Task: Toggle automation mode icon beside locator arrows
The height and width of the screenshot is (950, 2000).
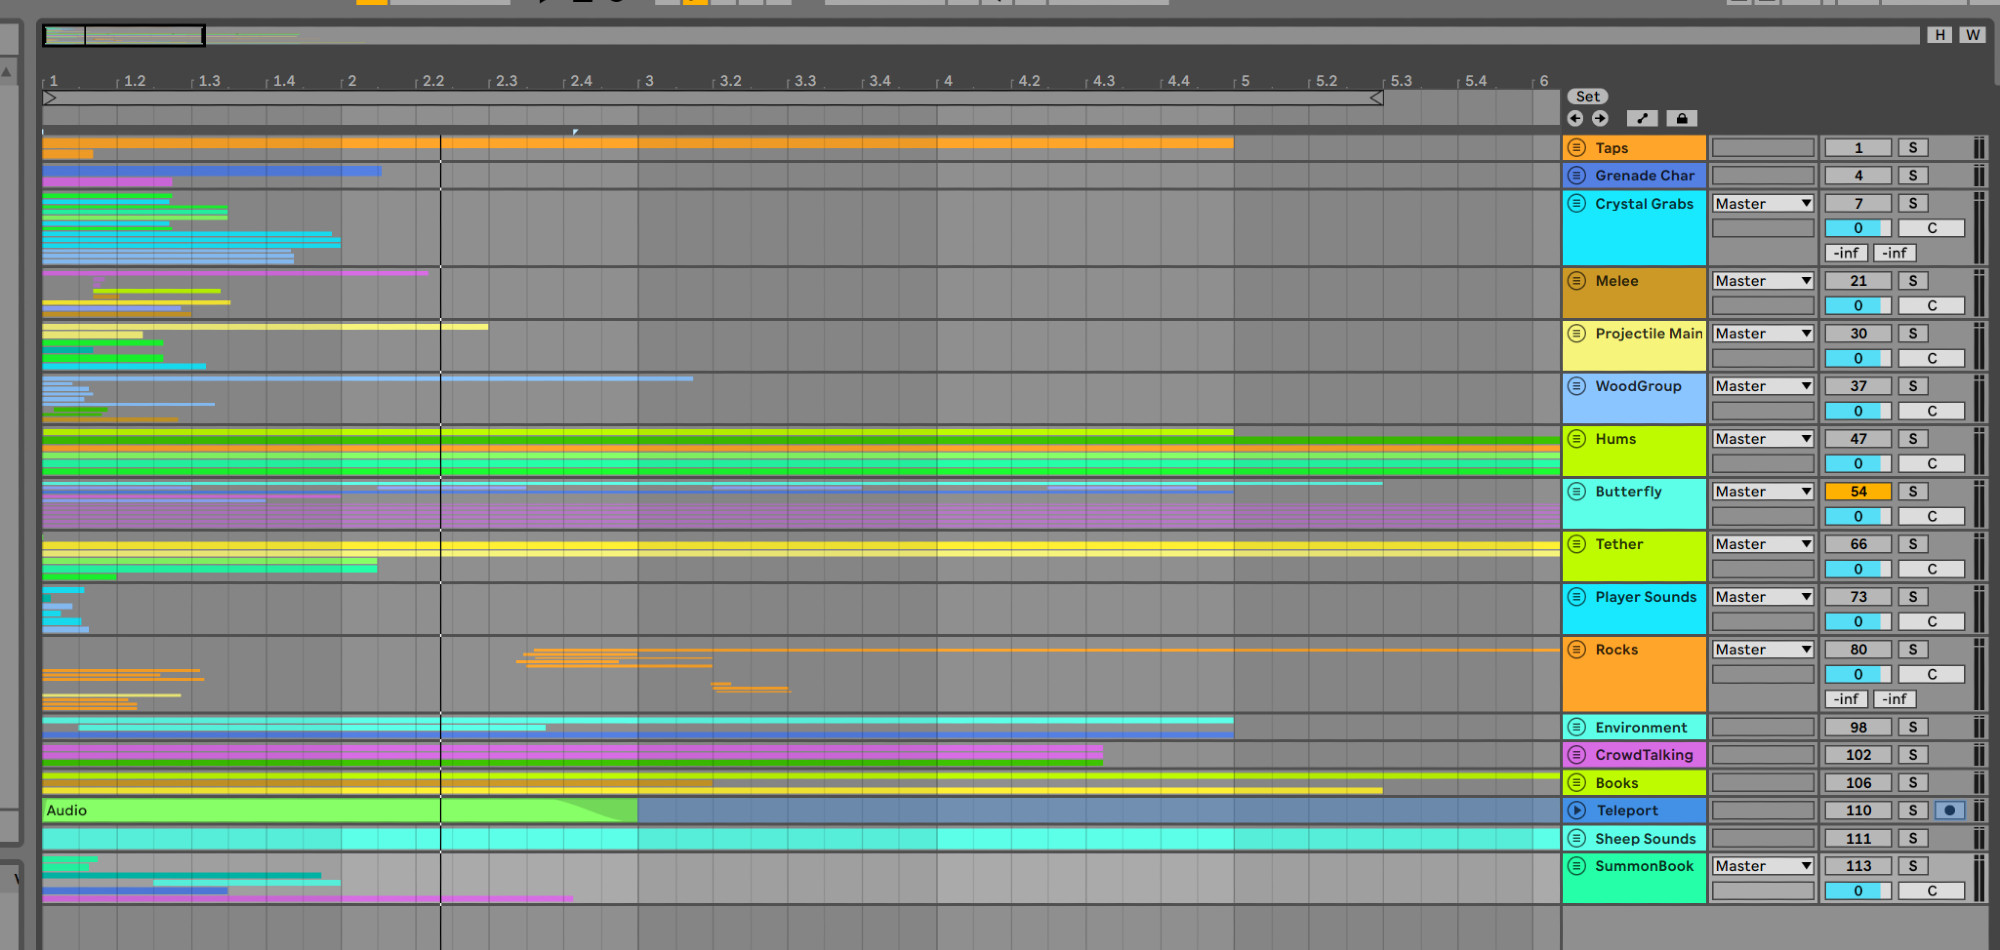Action: click(1642, 118)
